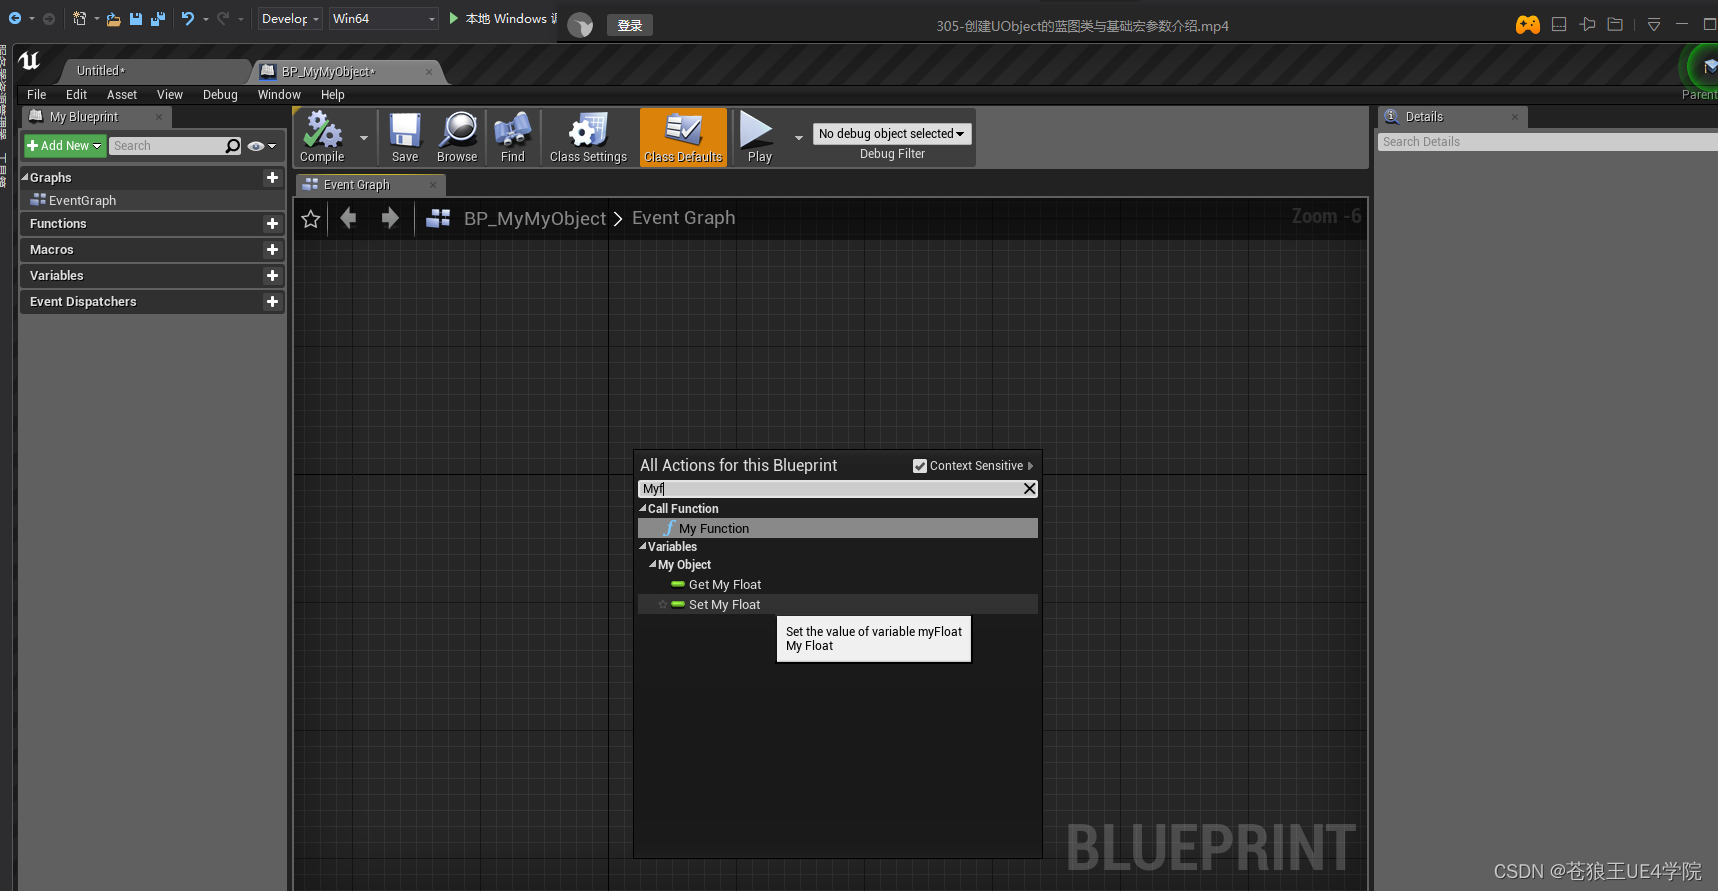Add a new macro with plus icon

(272, 250)
